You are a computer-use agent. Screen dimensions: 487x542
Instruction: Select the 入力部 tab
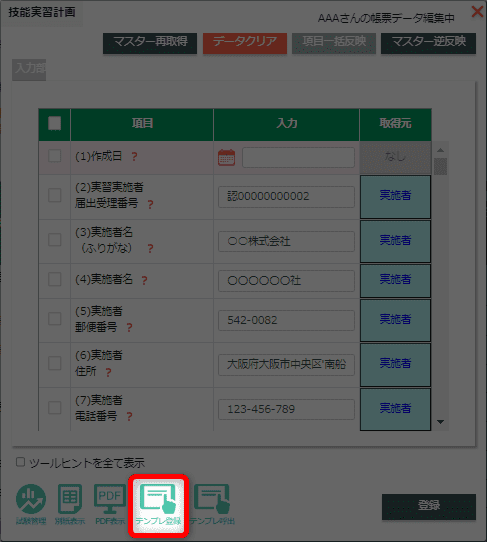29,70
